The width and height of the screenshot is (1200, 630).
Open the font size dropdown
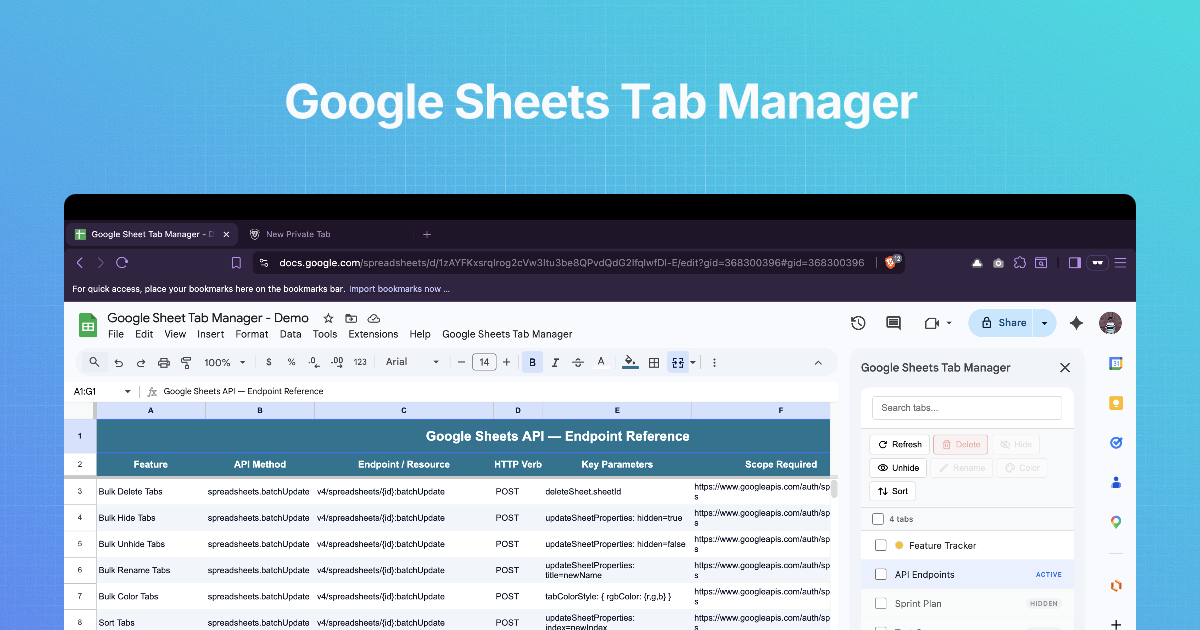(x=485, y=362)
